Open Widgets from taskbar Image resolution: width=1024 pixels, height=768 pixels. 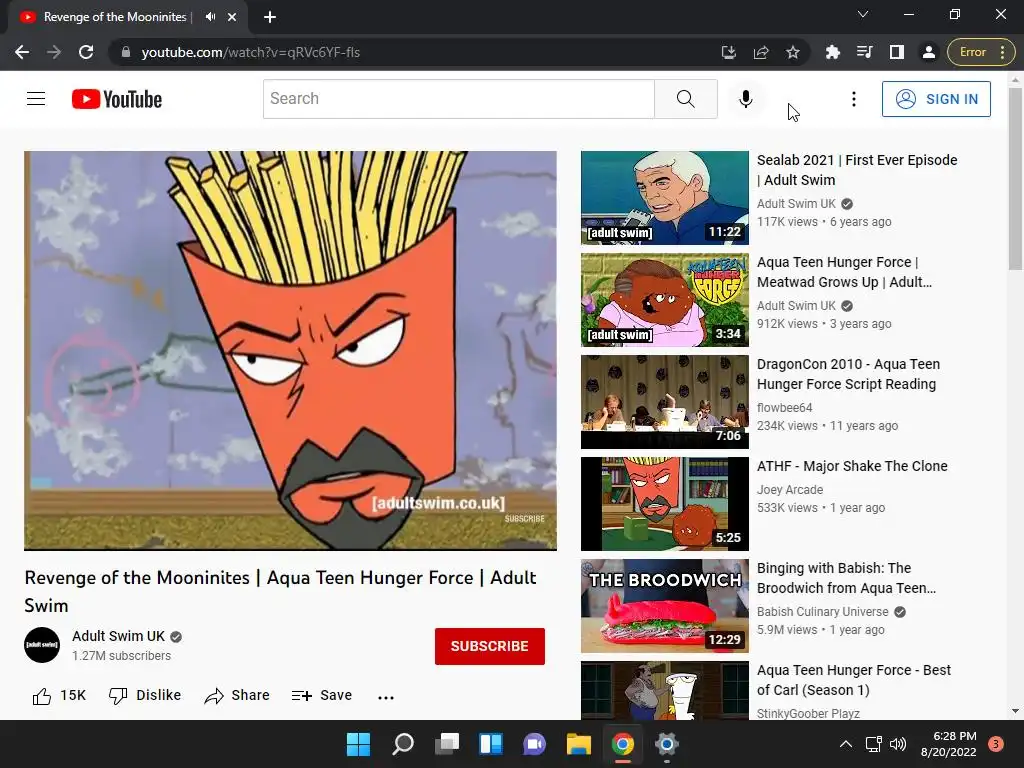[x=490, y=744]
